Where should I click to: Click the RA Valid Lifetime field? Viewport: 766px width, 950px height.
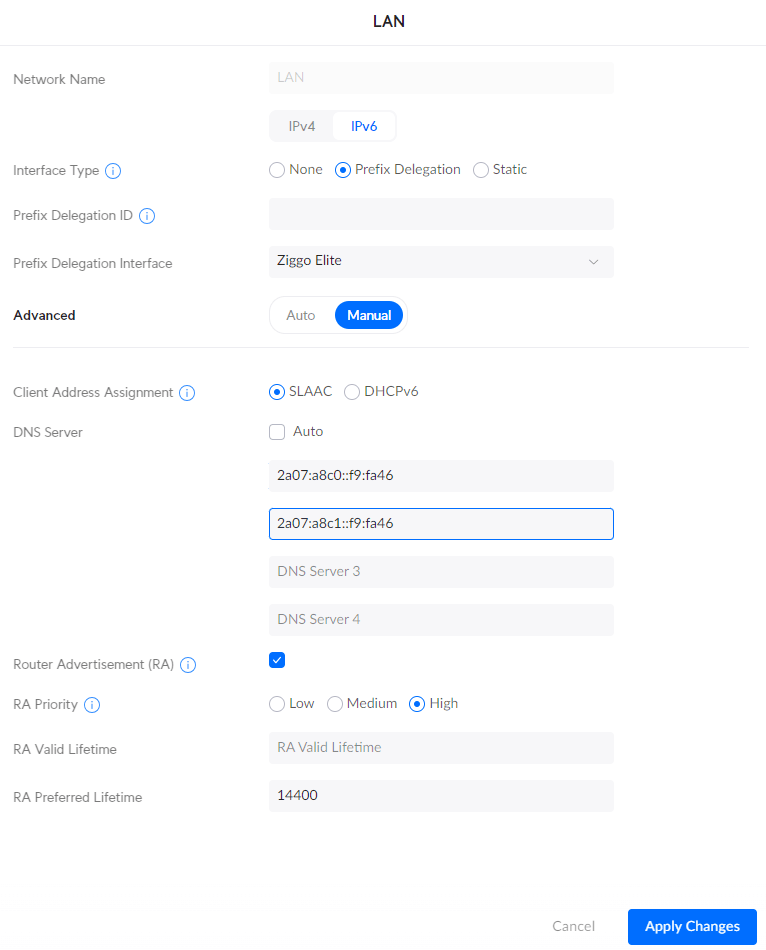pos(441,748)
